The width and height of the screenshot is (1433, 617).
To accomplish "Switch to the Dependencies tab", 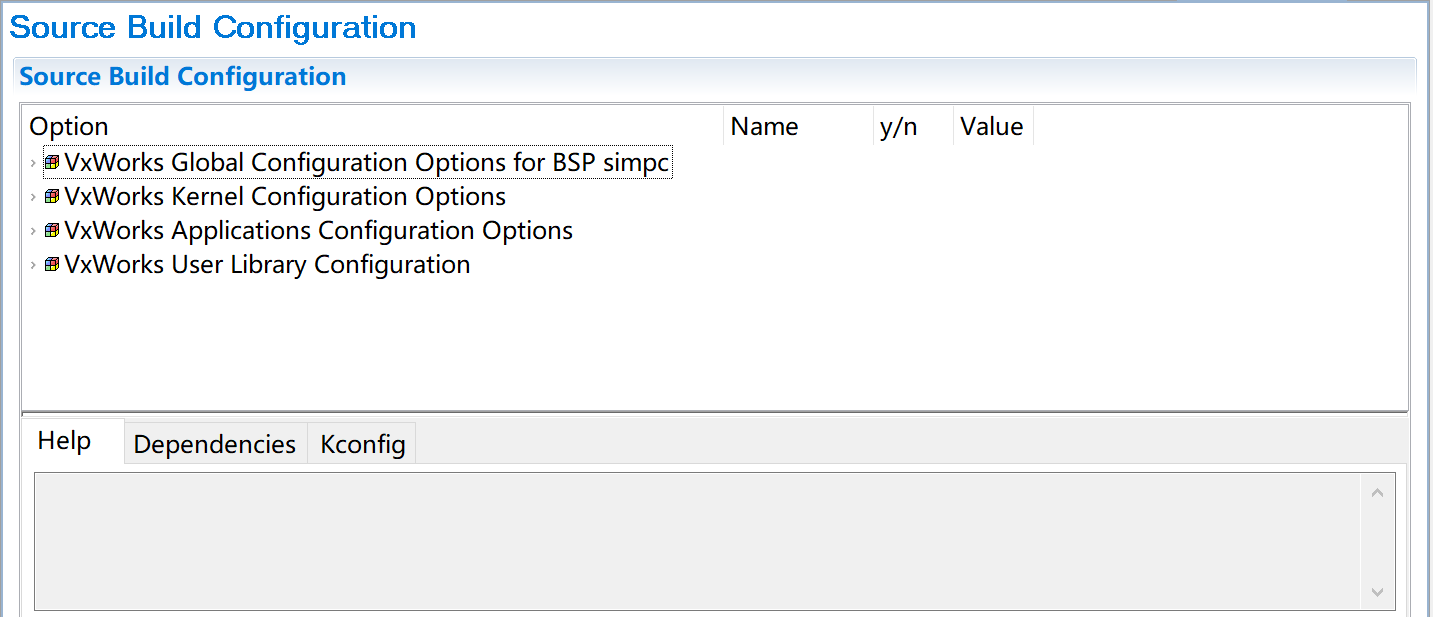I will click(215, 444).
